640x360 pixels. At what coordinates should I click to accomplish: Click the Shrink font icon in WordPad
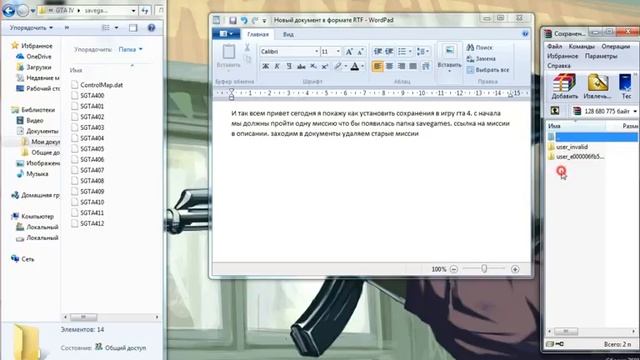click(360, 51)
